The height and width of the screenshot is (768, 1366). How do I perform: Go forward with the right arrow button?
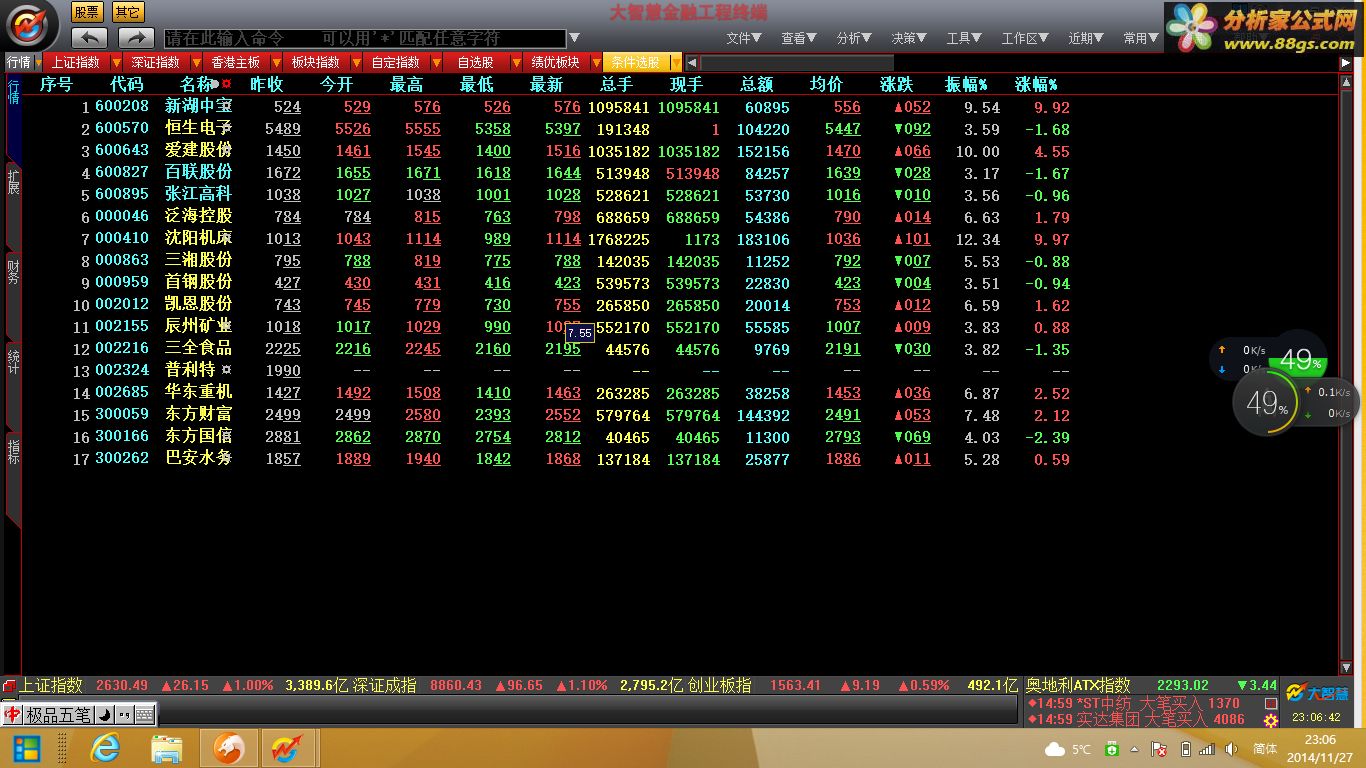click(x=136, y=38)
